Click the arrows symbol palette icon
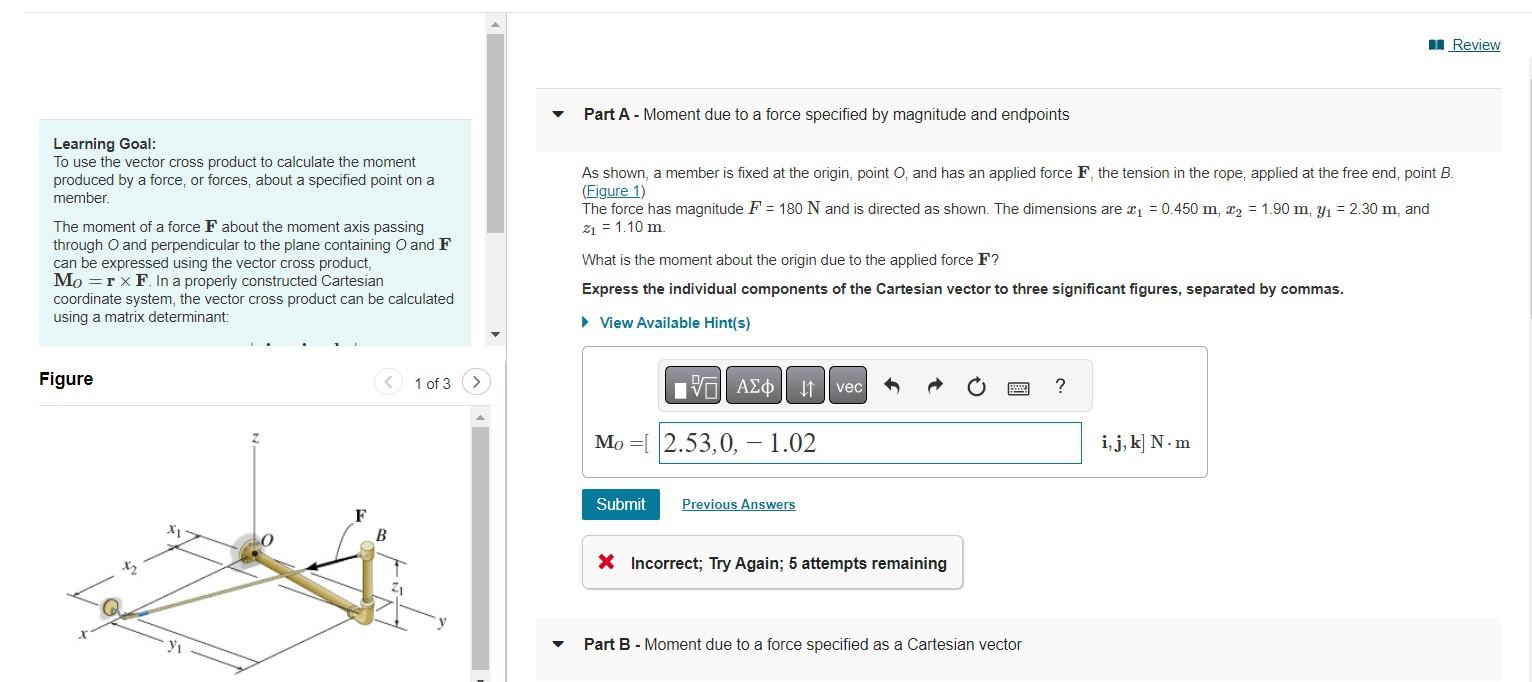The image size is (1532, 682). pos(805,385)
